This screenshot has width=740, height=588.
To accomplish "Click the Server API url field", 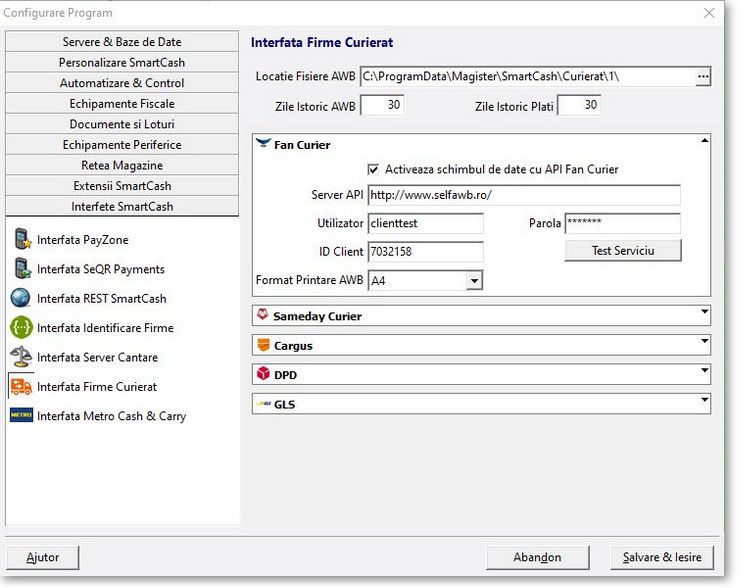I will [524, 195].
